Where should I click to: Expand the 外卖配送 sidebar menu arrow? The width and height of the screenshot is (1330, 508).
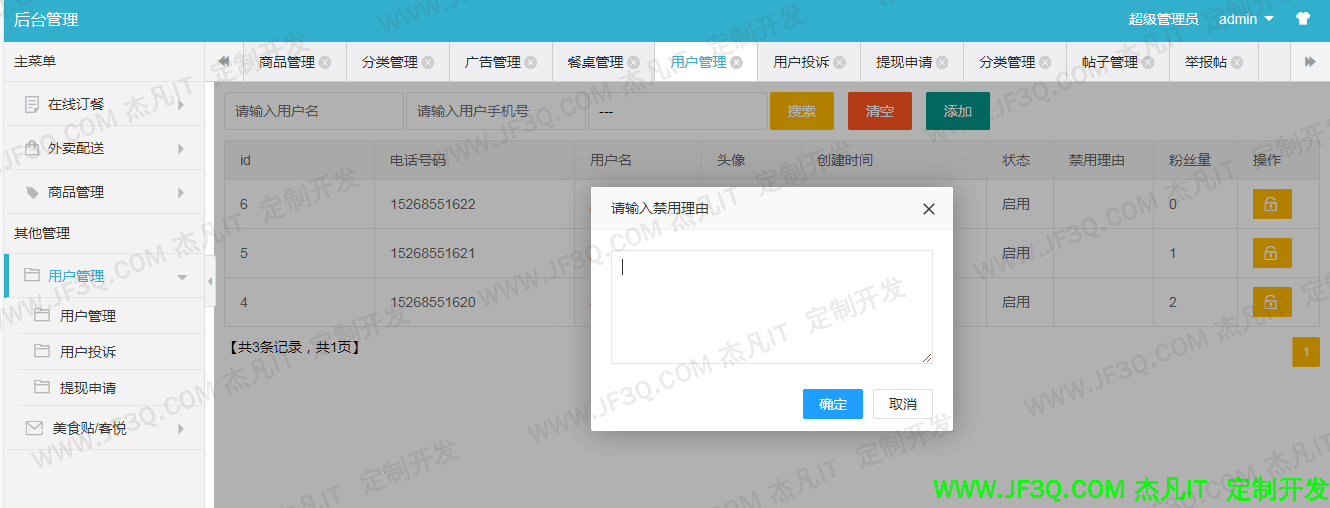(x=181, y=148)
